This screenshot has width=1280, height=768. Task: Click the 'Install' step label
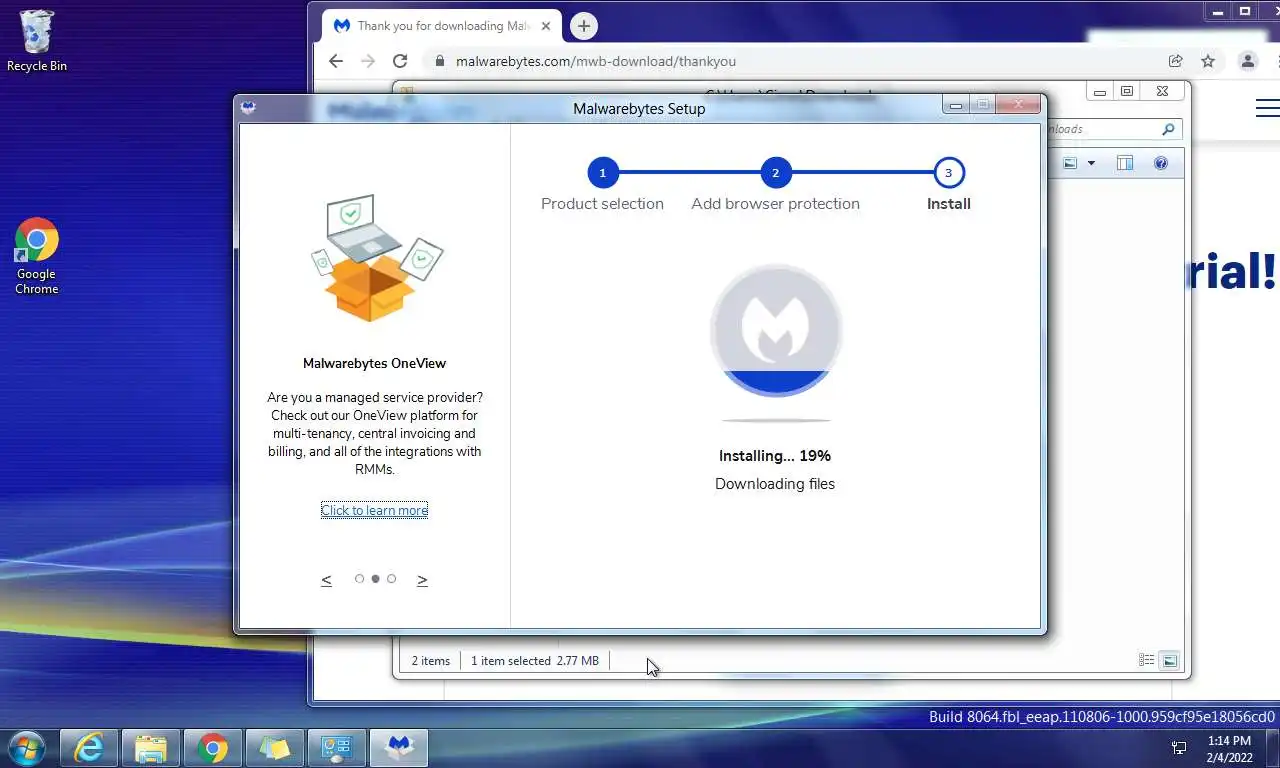click(948, 204)
